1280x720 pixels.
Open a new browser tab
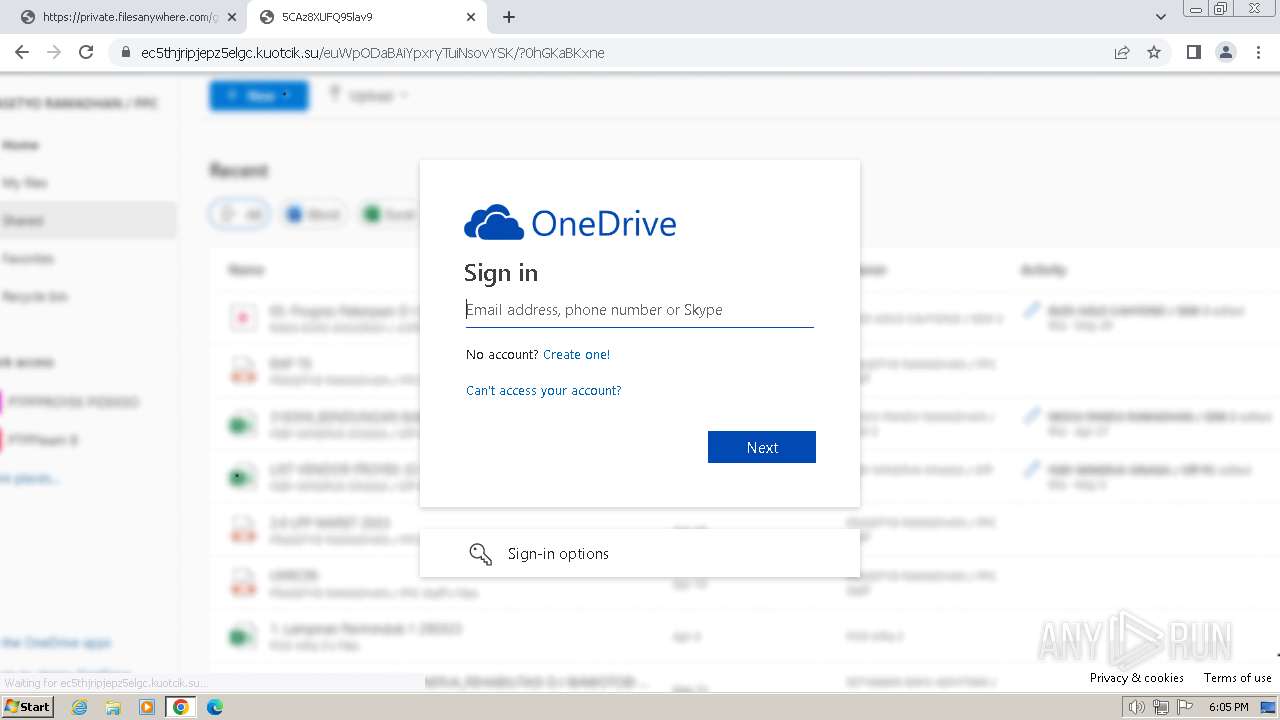pos(509,17)
